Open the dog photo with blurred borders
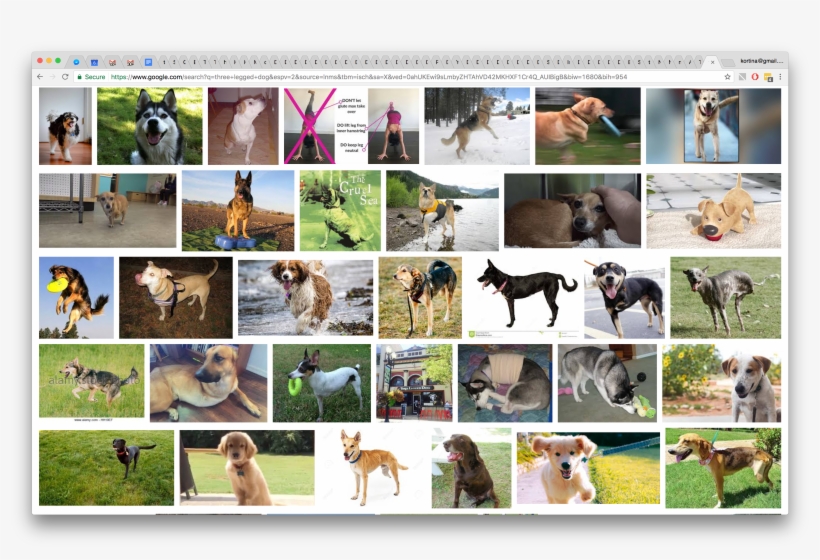The width and height of the screenshot is (820, 560). pyautogui.click(x=713, y=126)
